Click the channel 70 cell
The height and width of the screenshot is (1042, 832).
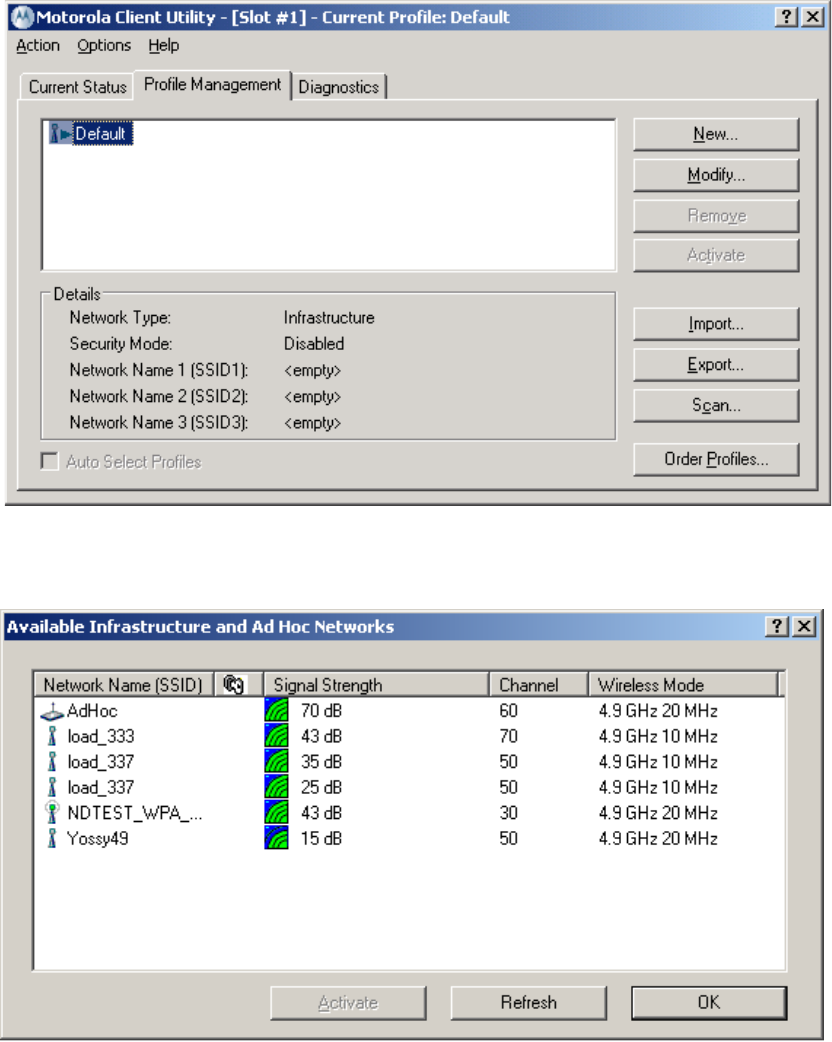tap(508, 736)
